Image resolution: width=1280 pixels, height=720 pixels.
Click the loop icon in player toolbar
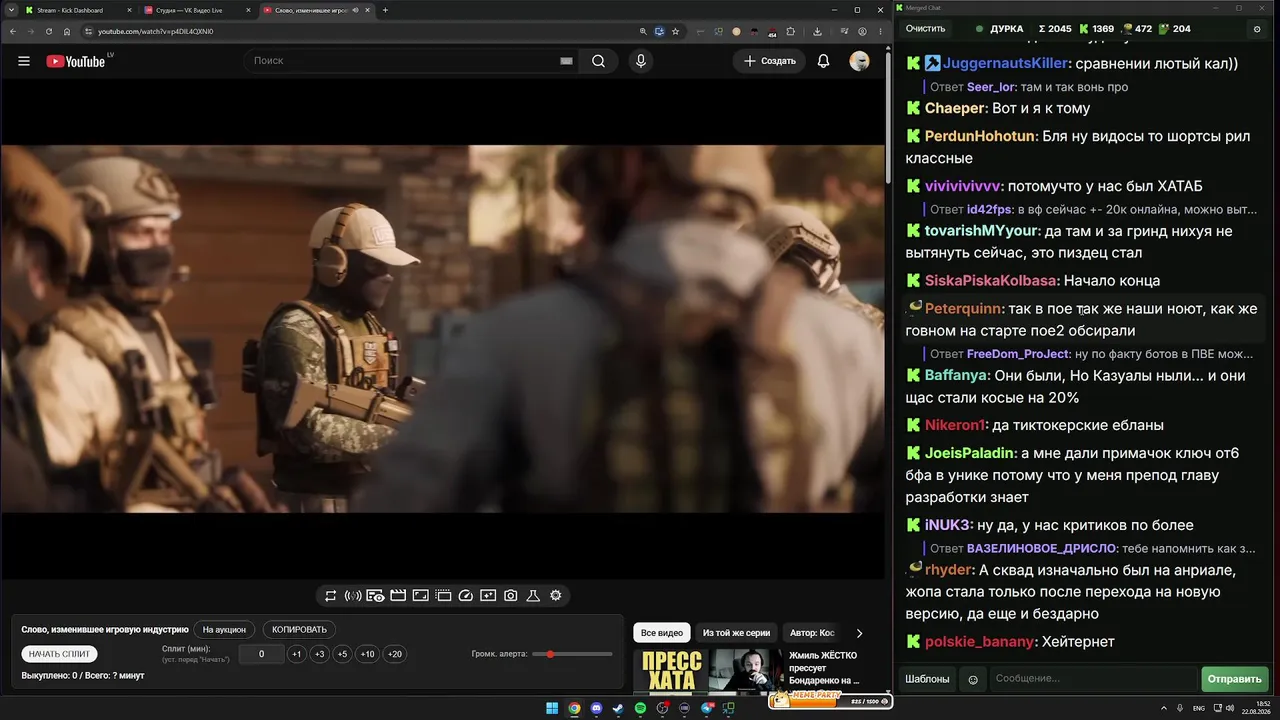coord(331,596)
